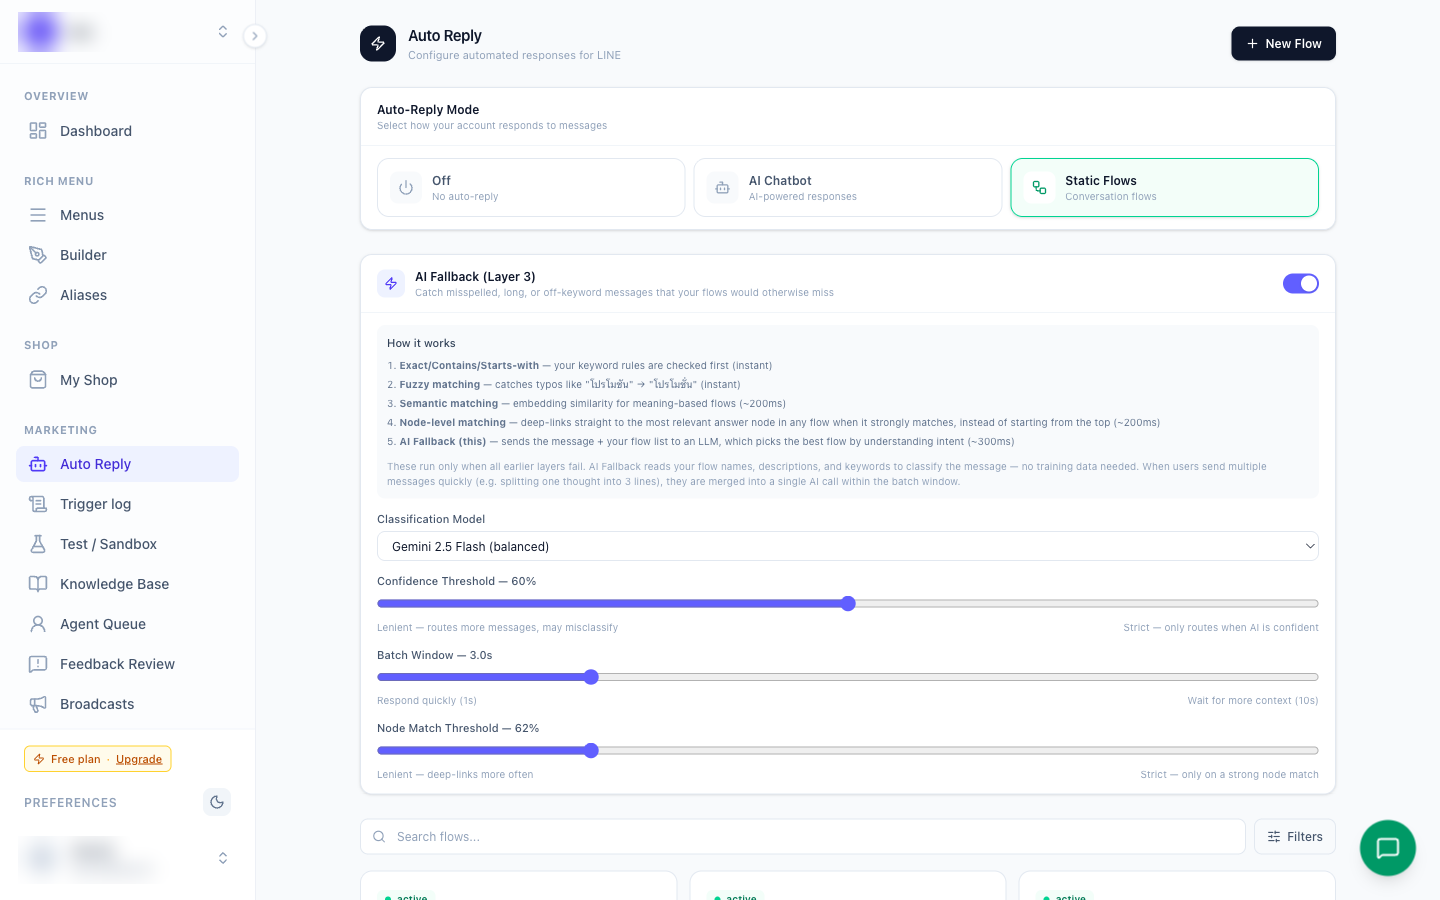Click the search magnifier icon
The height and width of the screenshot is (900, 1440).
(x=379, y=837)
